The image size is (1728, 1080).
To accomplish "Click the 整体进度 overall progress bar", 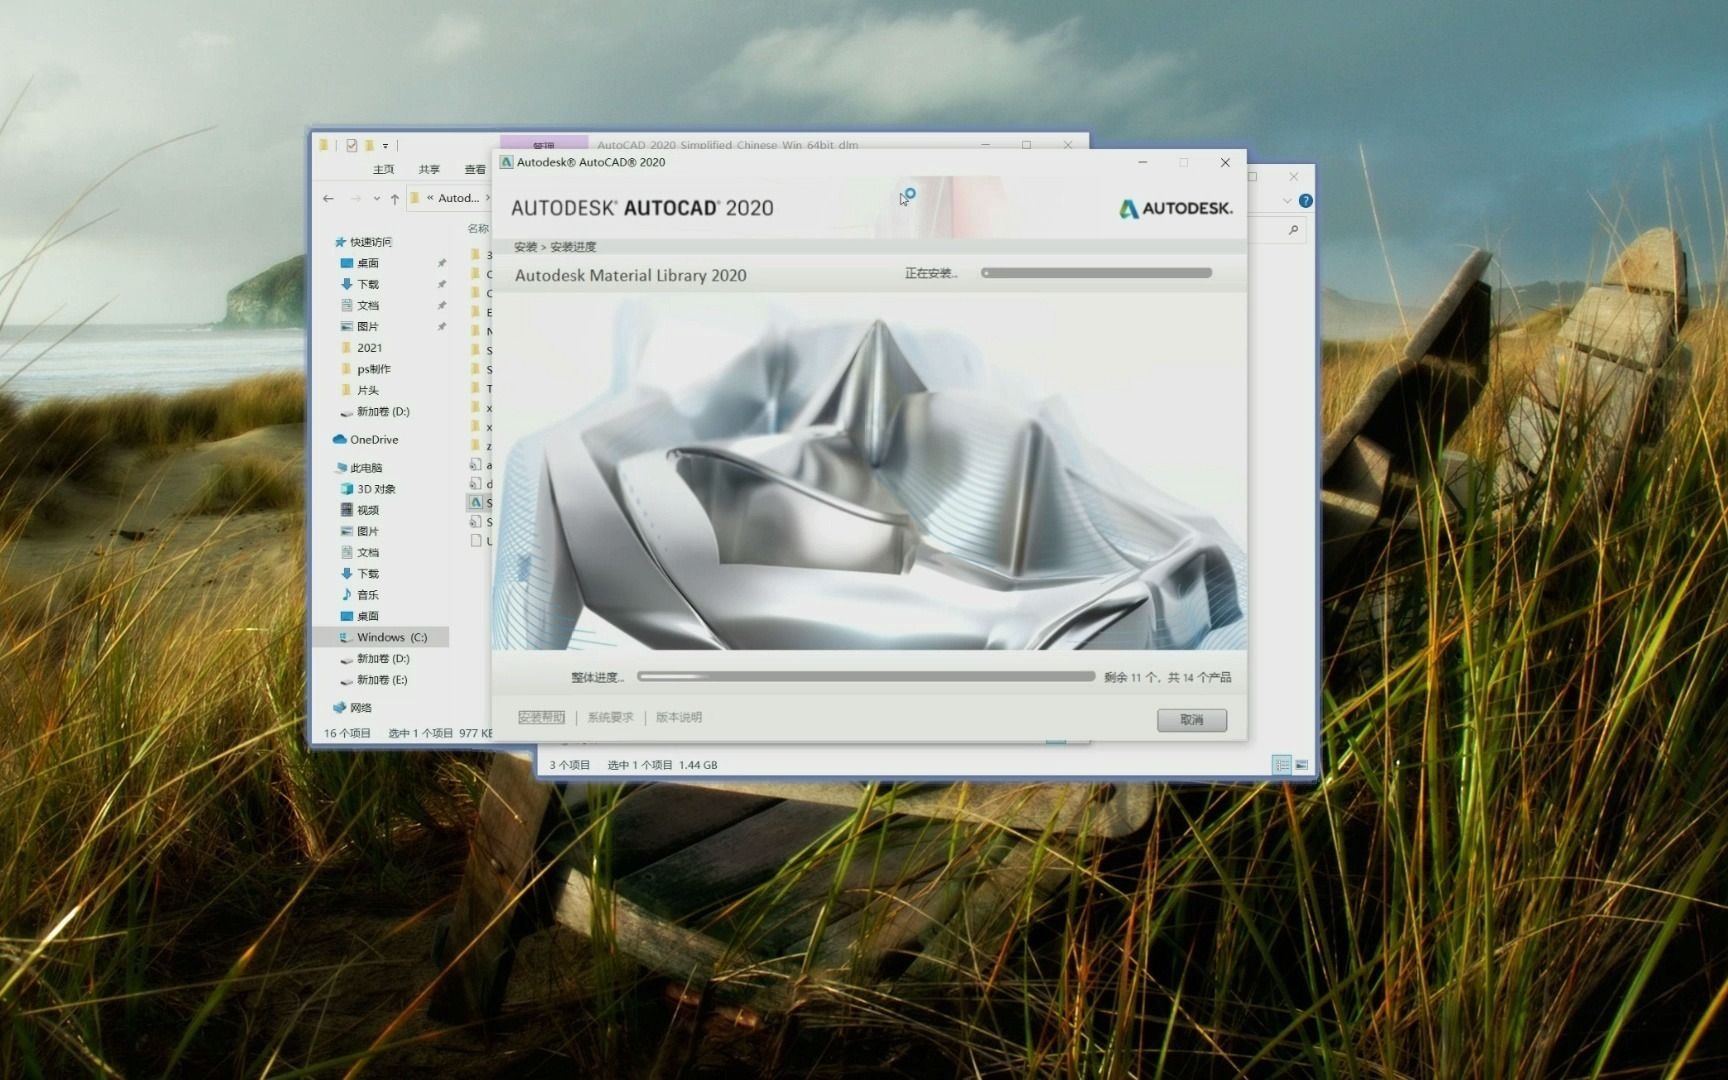I will pyautogui.click(x=866, y=677).
